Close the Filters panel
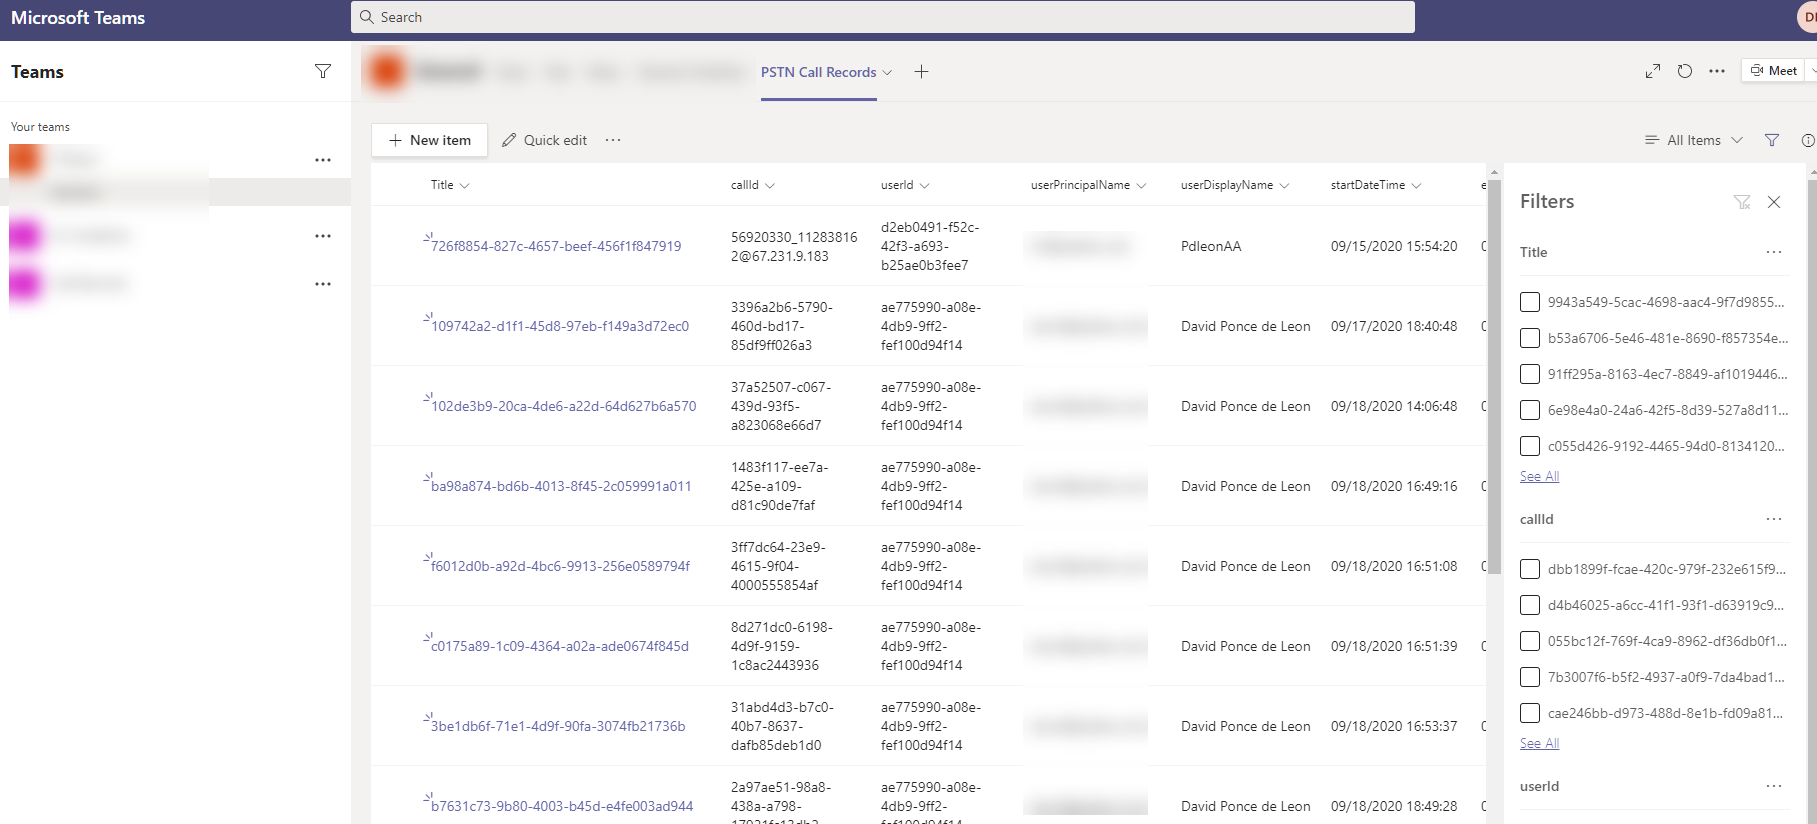The image size is (1817, 824). tap(1774, 202)
